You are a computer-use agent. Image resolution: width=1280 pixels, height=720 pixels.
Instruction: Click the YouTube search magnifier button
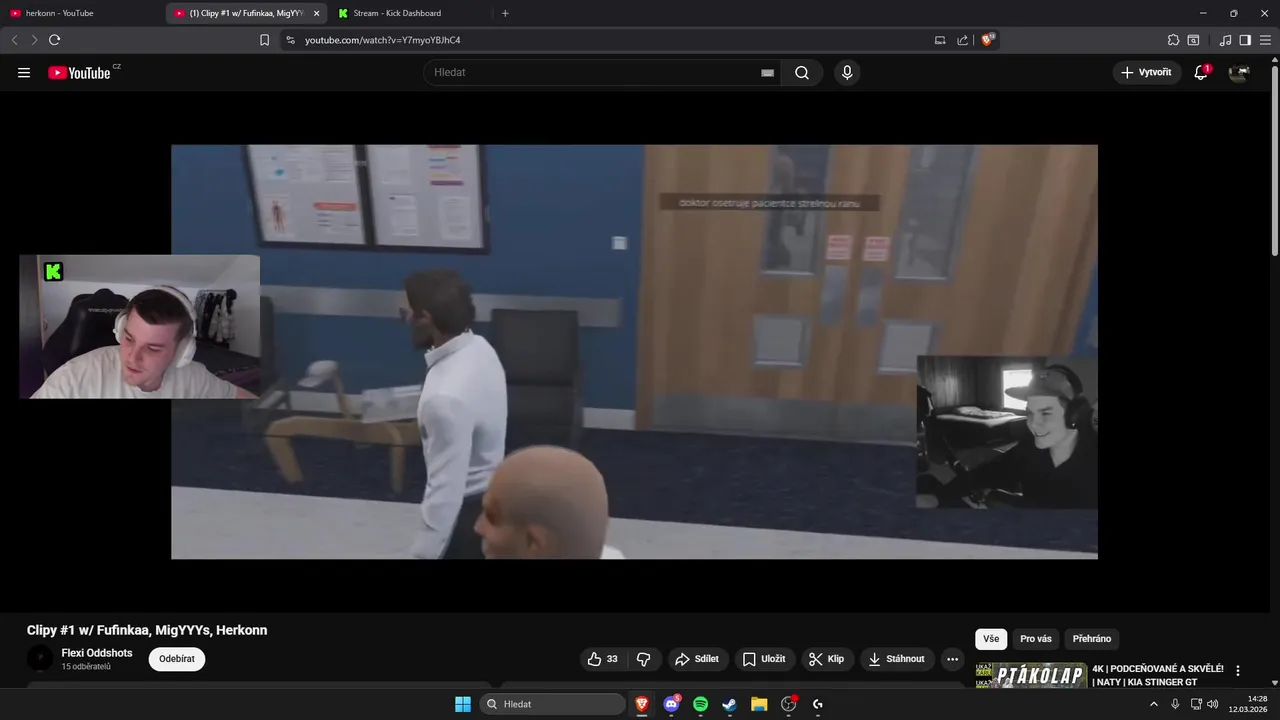pyautogui.click(x=802, y=72)
